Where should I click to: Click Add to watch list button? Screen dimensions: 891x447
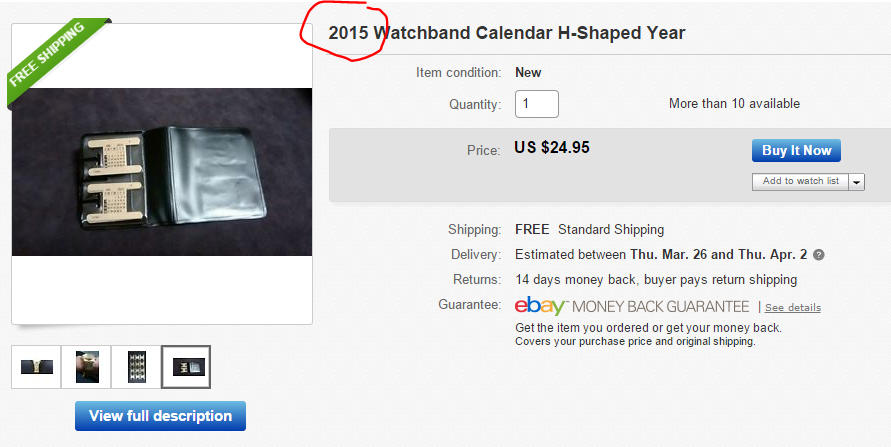(x=800, y=181)
